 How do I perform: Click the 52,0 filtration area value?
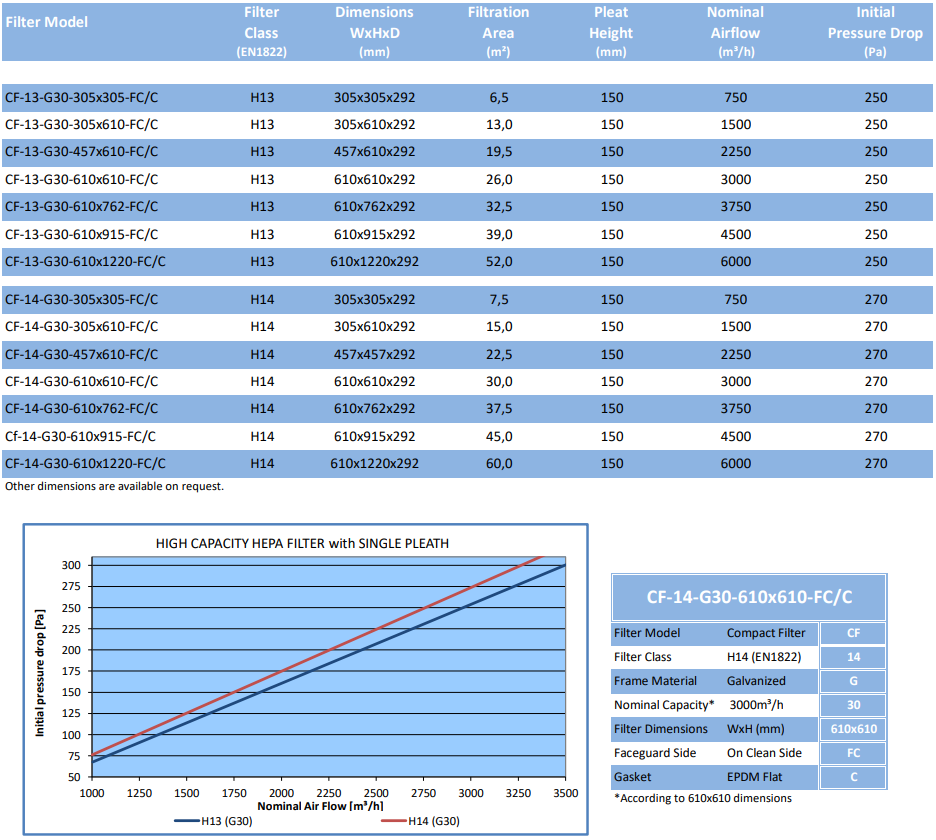[x=499, y=261]
